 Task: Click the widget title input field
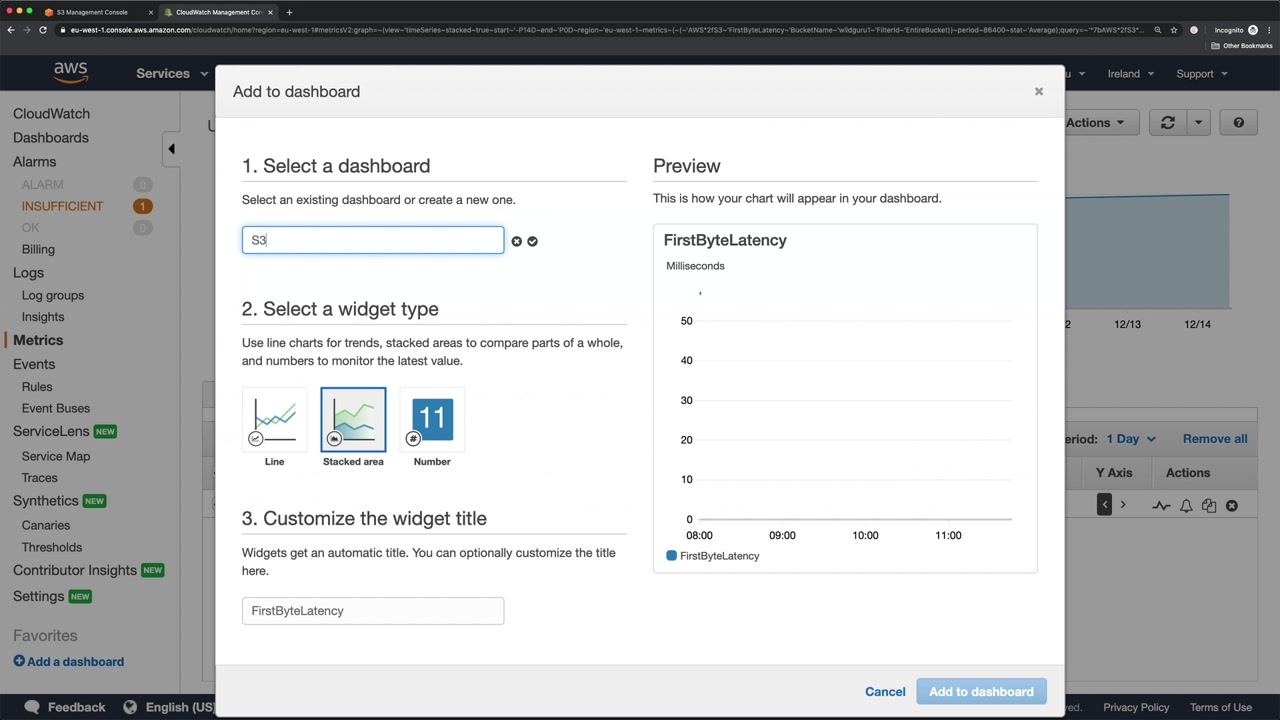click(x=372, y=611)
